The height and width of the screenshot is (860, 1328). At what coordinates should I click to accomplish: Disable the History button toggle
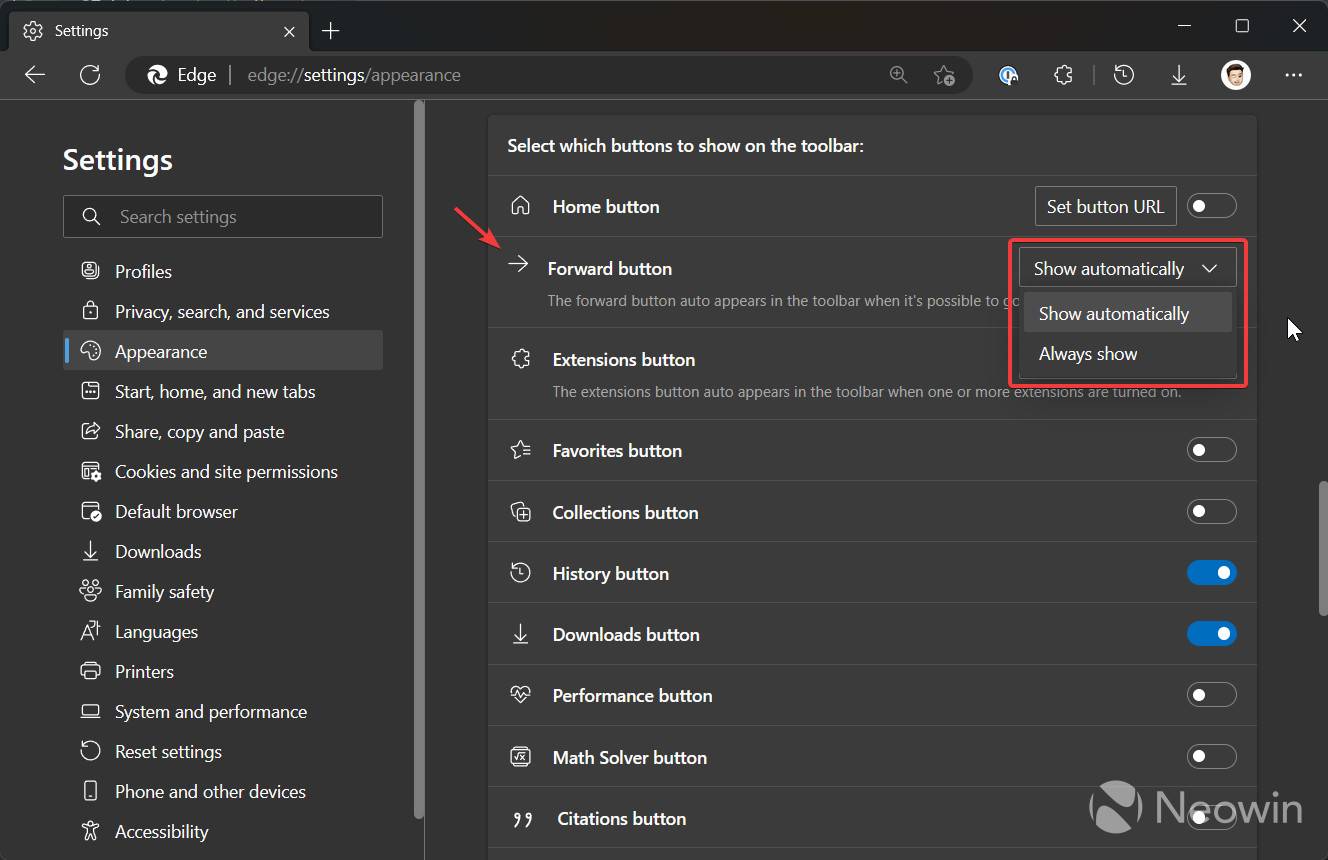pyautogui.click(x=1211, y=573)
